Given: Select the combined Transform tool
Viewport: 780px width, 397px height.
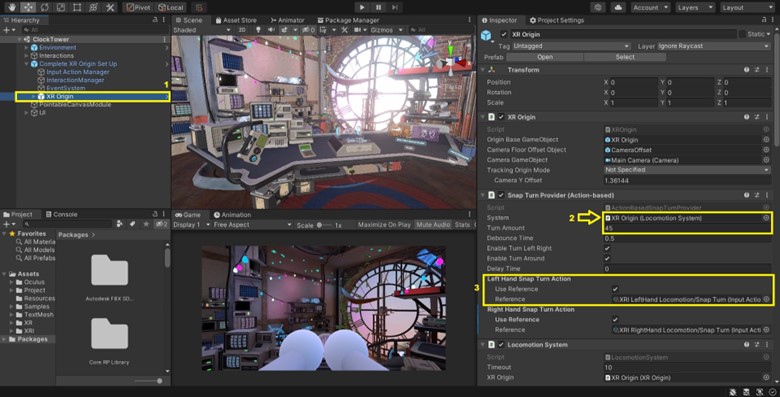Looking at the screenshot, I should 93,7.
